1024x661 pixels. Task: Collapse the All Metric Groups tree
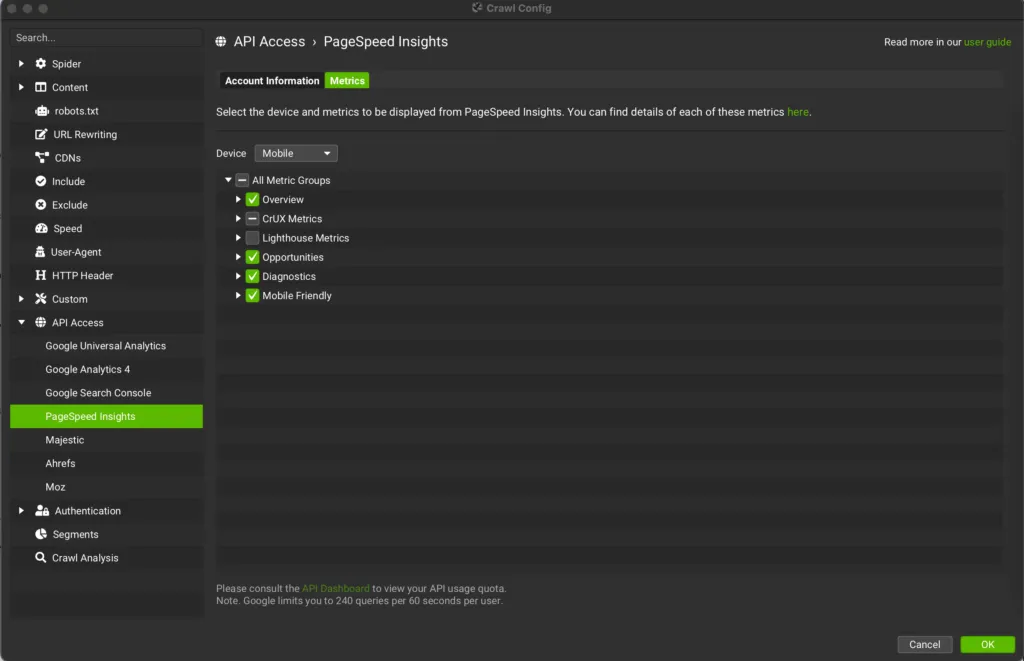pos(228,180)
